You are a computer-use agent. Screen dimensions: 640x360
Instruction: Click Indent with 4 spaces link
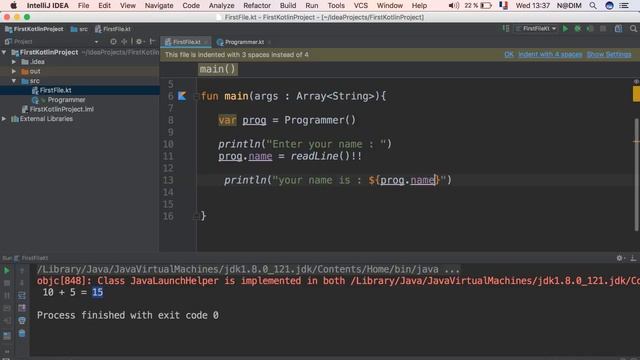(x=550, y=54)
